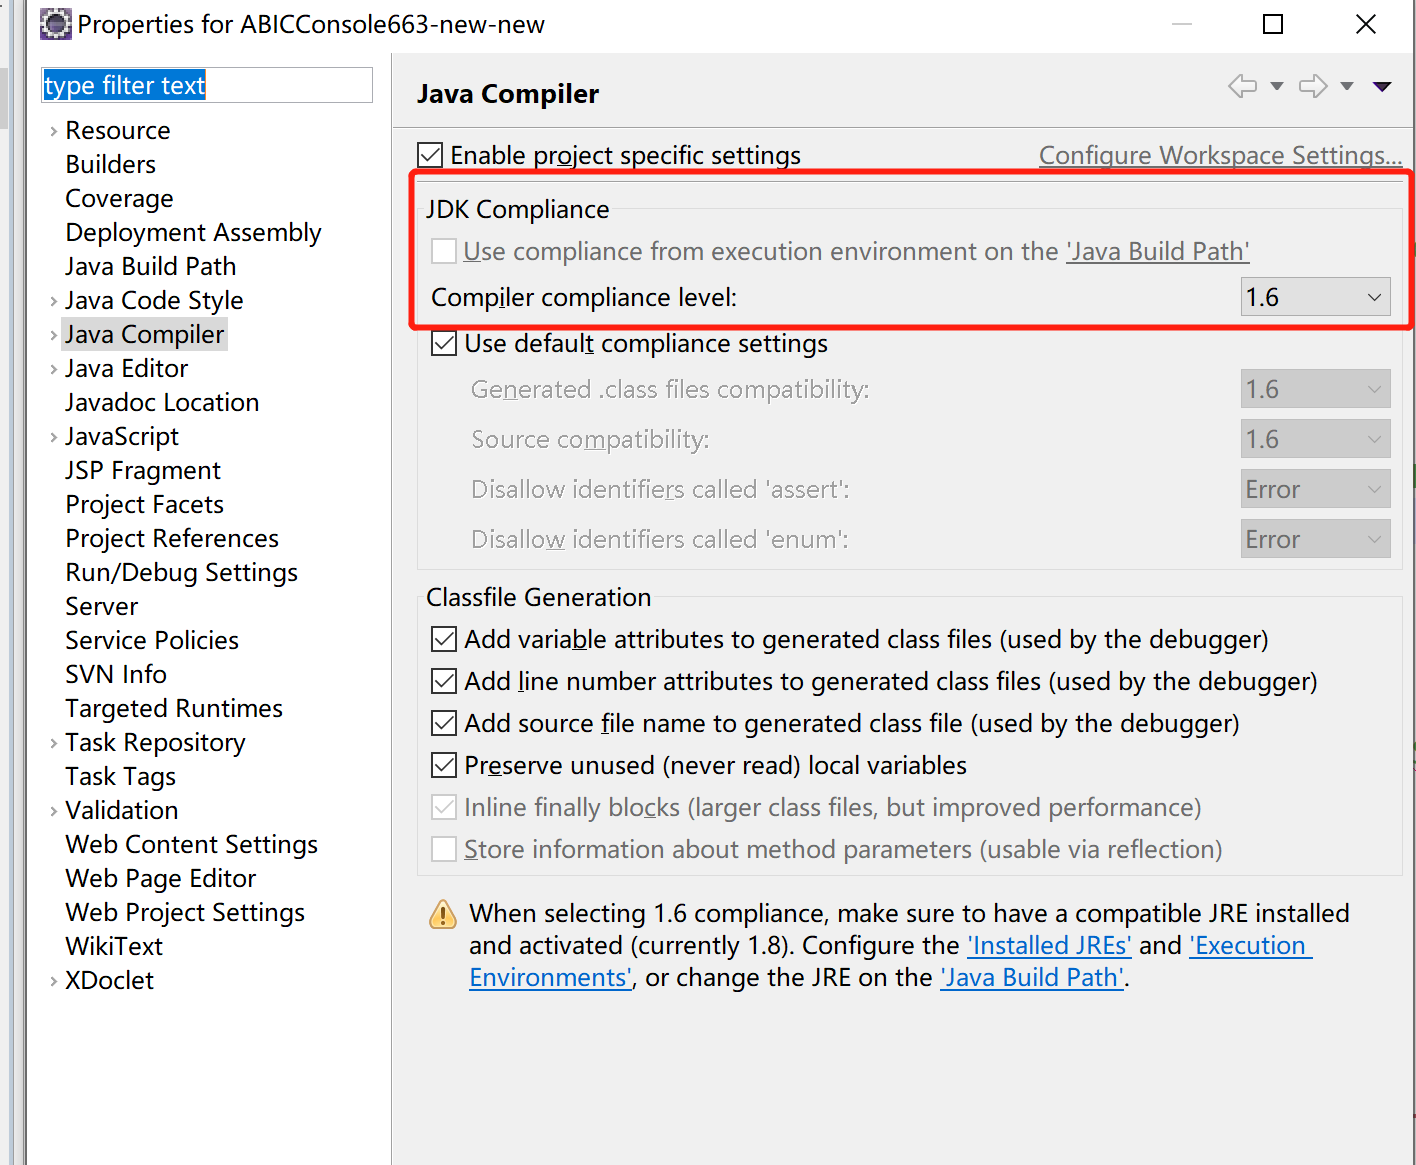This screenshot has width=1416, height=1165.
Task: Select Java Build Path in sidebar
Action: pos(150,266)
